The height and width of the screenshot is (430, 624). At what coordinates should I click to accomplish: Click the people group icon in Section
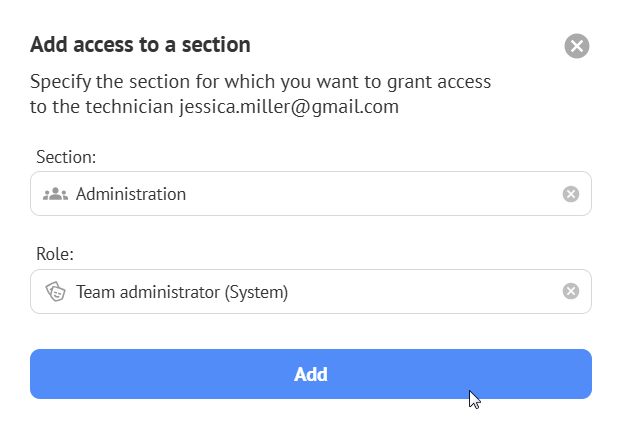[55, 194]
